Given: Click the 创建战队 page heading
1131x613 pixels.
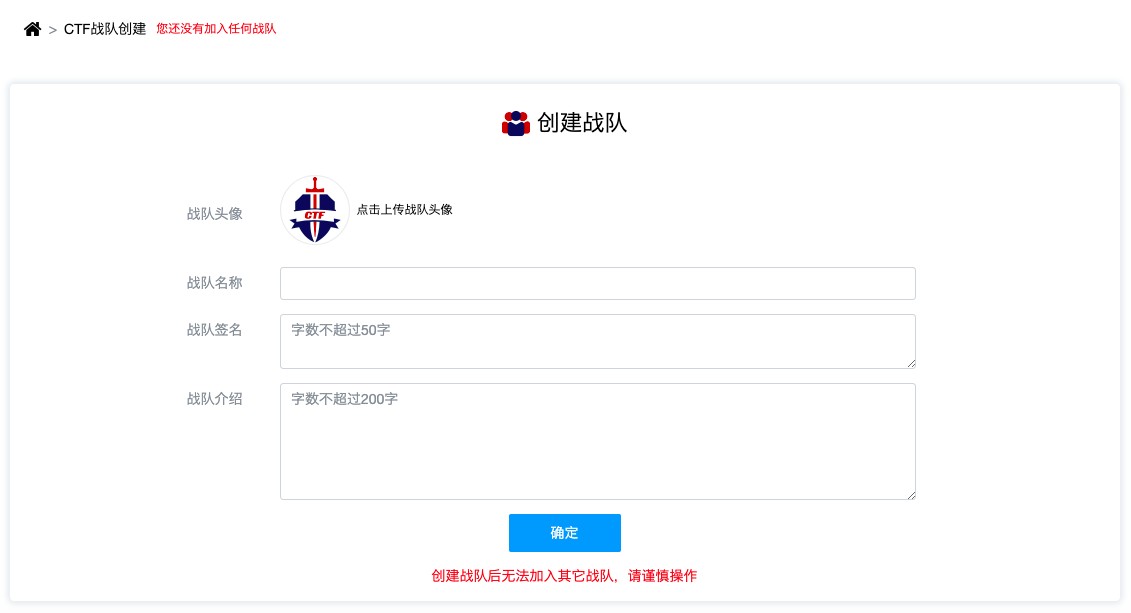Looking at the screenshot, I should [x=582, y=123].
